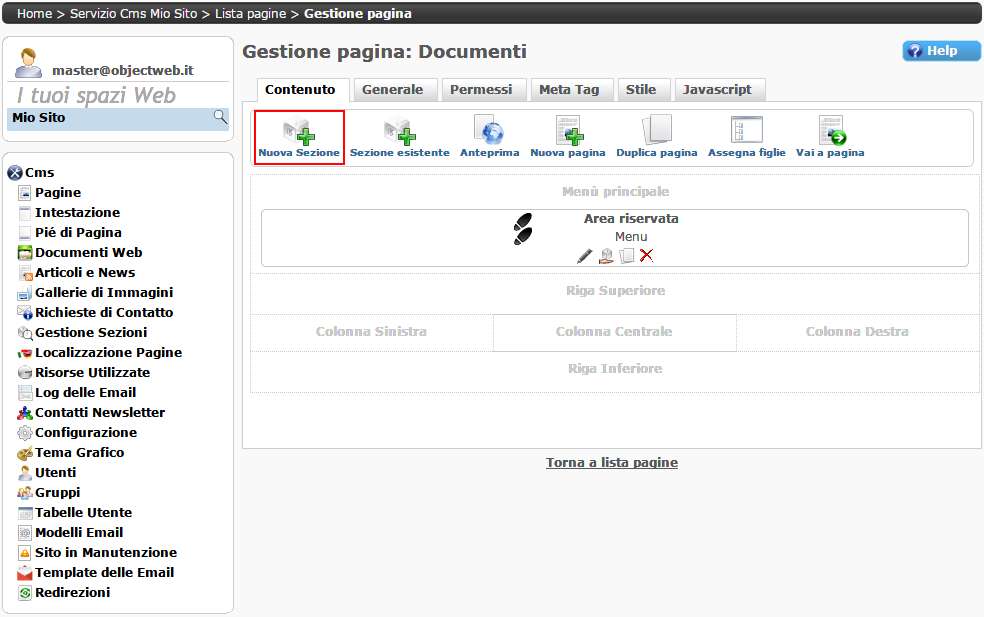Image resolution: width=984 pixels, height=617 pixels.
Task: Delete Area riservata section with red X
Action: click(x=647, y=256)
